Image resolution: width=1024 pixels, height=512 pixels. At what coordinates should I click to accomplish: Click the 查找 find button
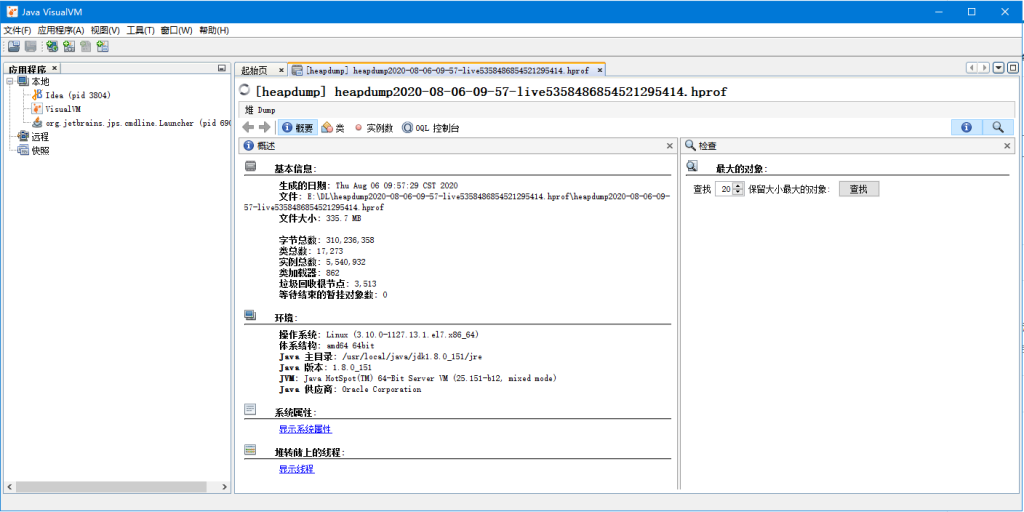tap(859, 189)
